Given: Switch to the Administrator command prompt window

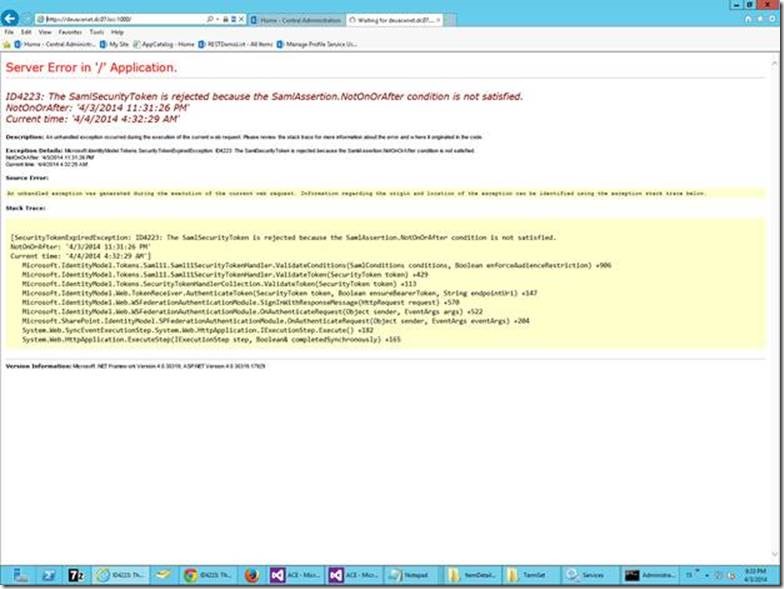Looking at the screenshot, I should coord(650,576).
